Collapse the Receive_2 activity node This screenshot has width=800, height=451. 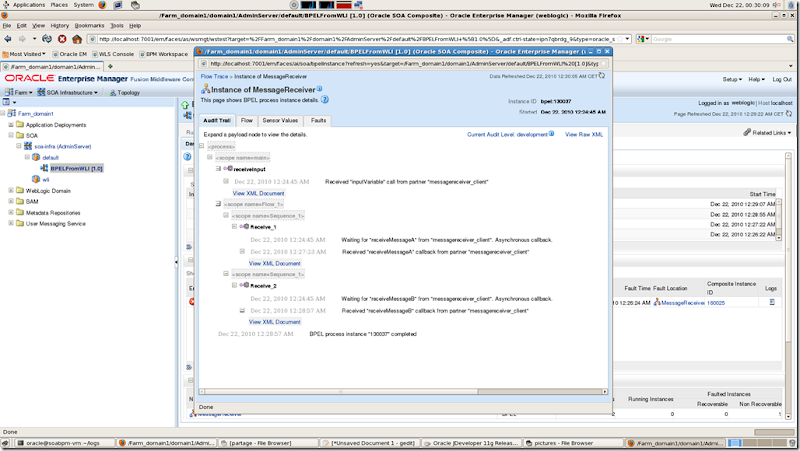click(x=234, y=285)
